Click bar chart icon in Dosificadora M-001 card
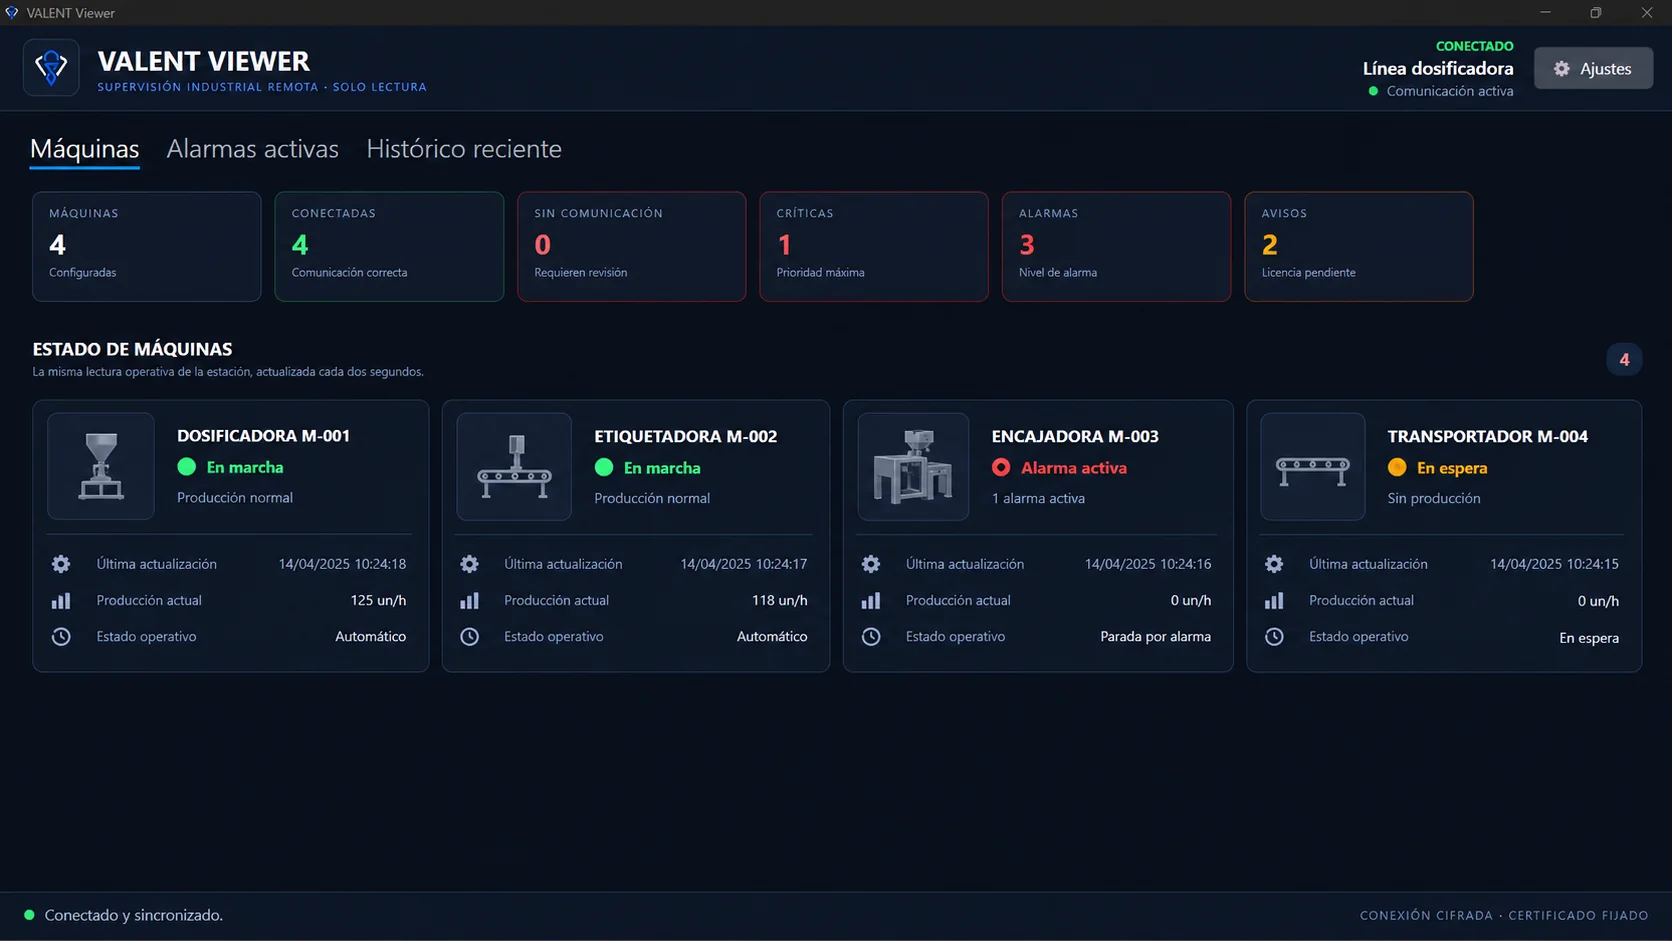 point(61,600)
